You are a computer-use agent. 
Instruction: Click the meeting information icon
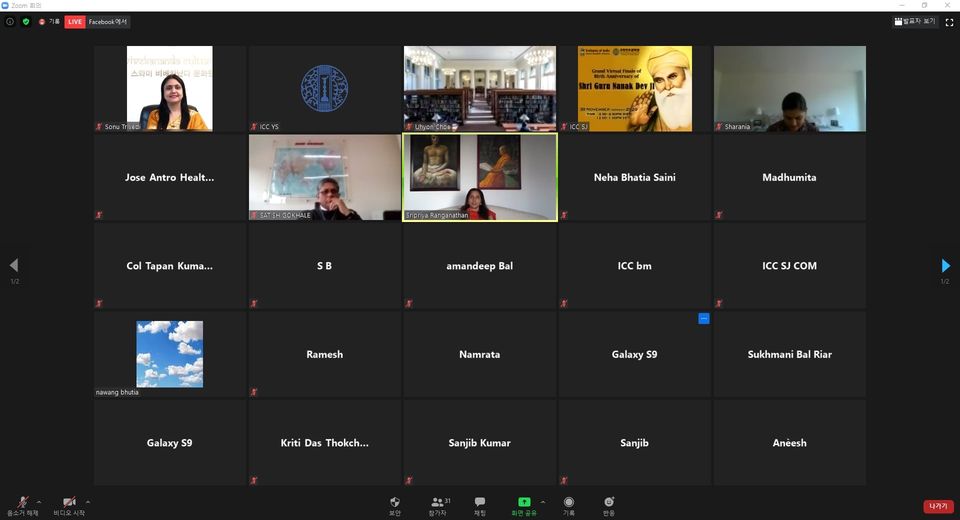pos(10,21)
